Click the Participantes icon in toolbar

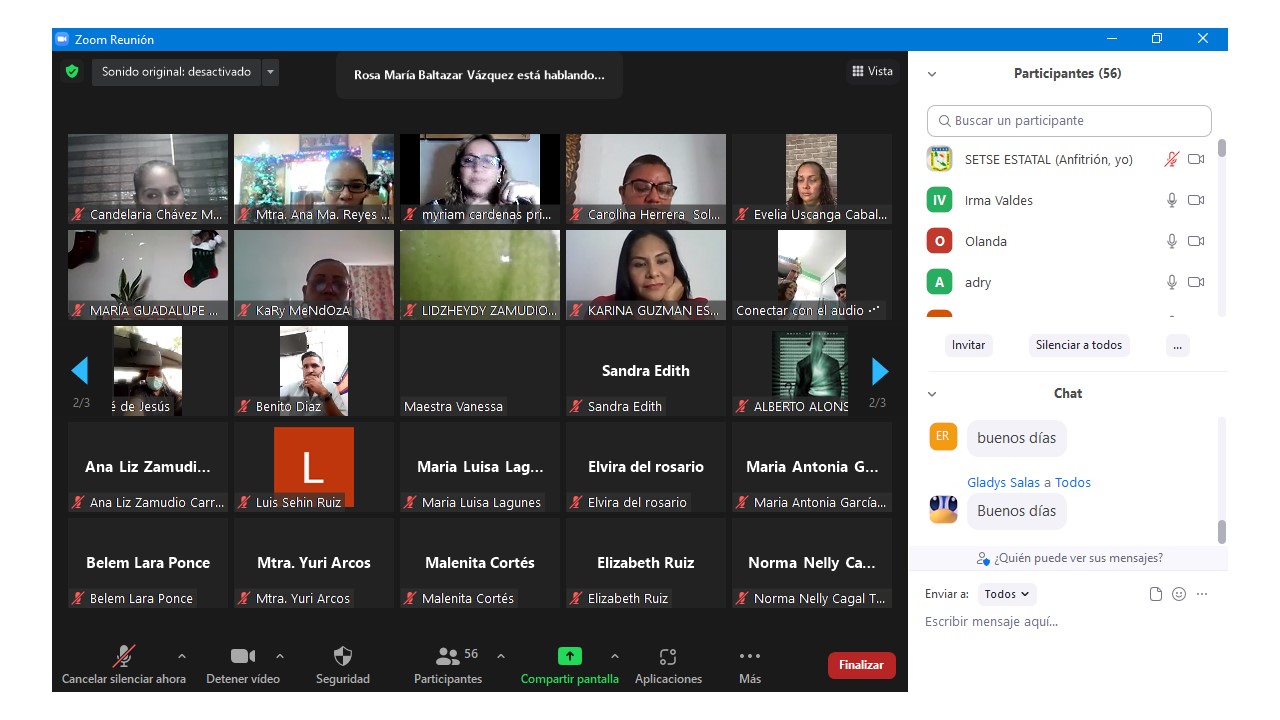[x=448, y=657]
